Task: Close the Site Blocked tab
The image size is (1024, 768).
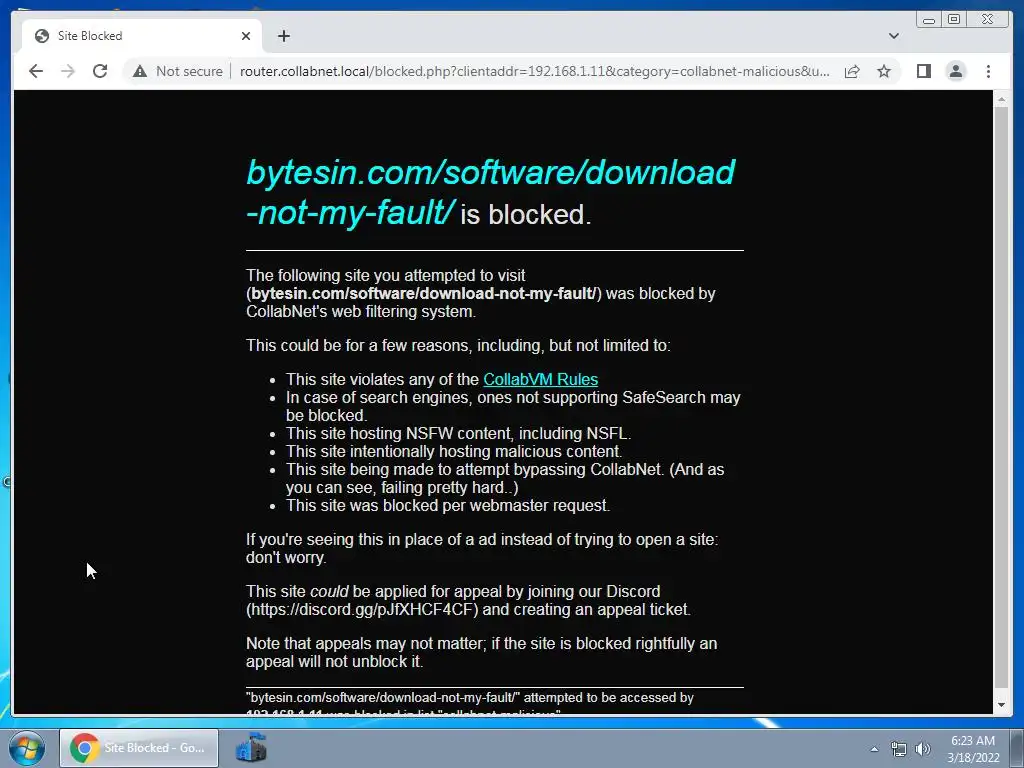Action: pyautogui.click(x=246, y=36)
